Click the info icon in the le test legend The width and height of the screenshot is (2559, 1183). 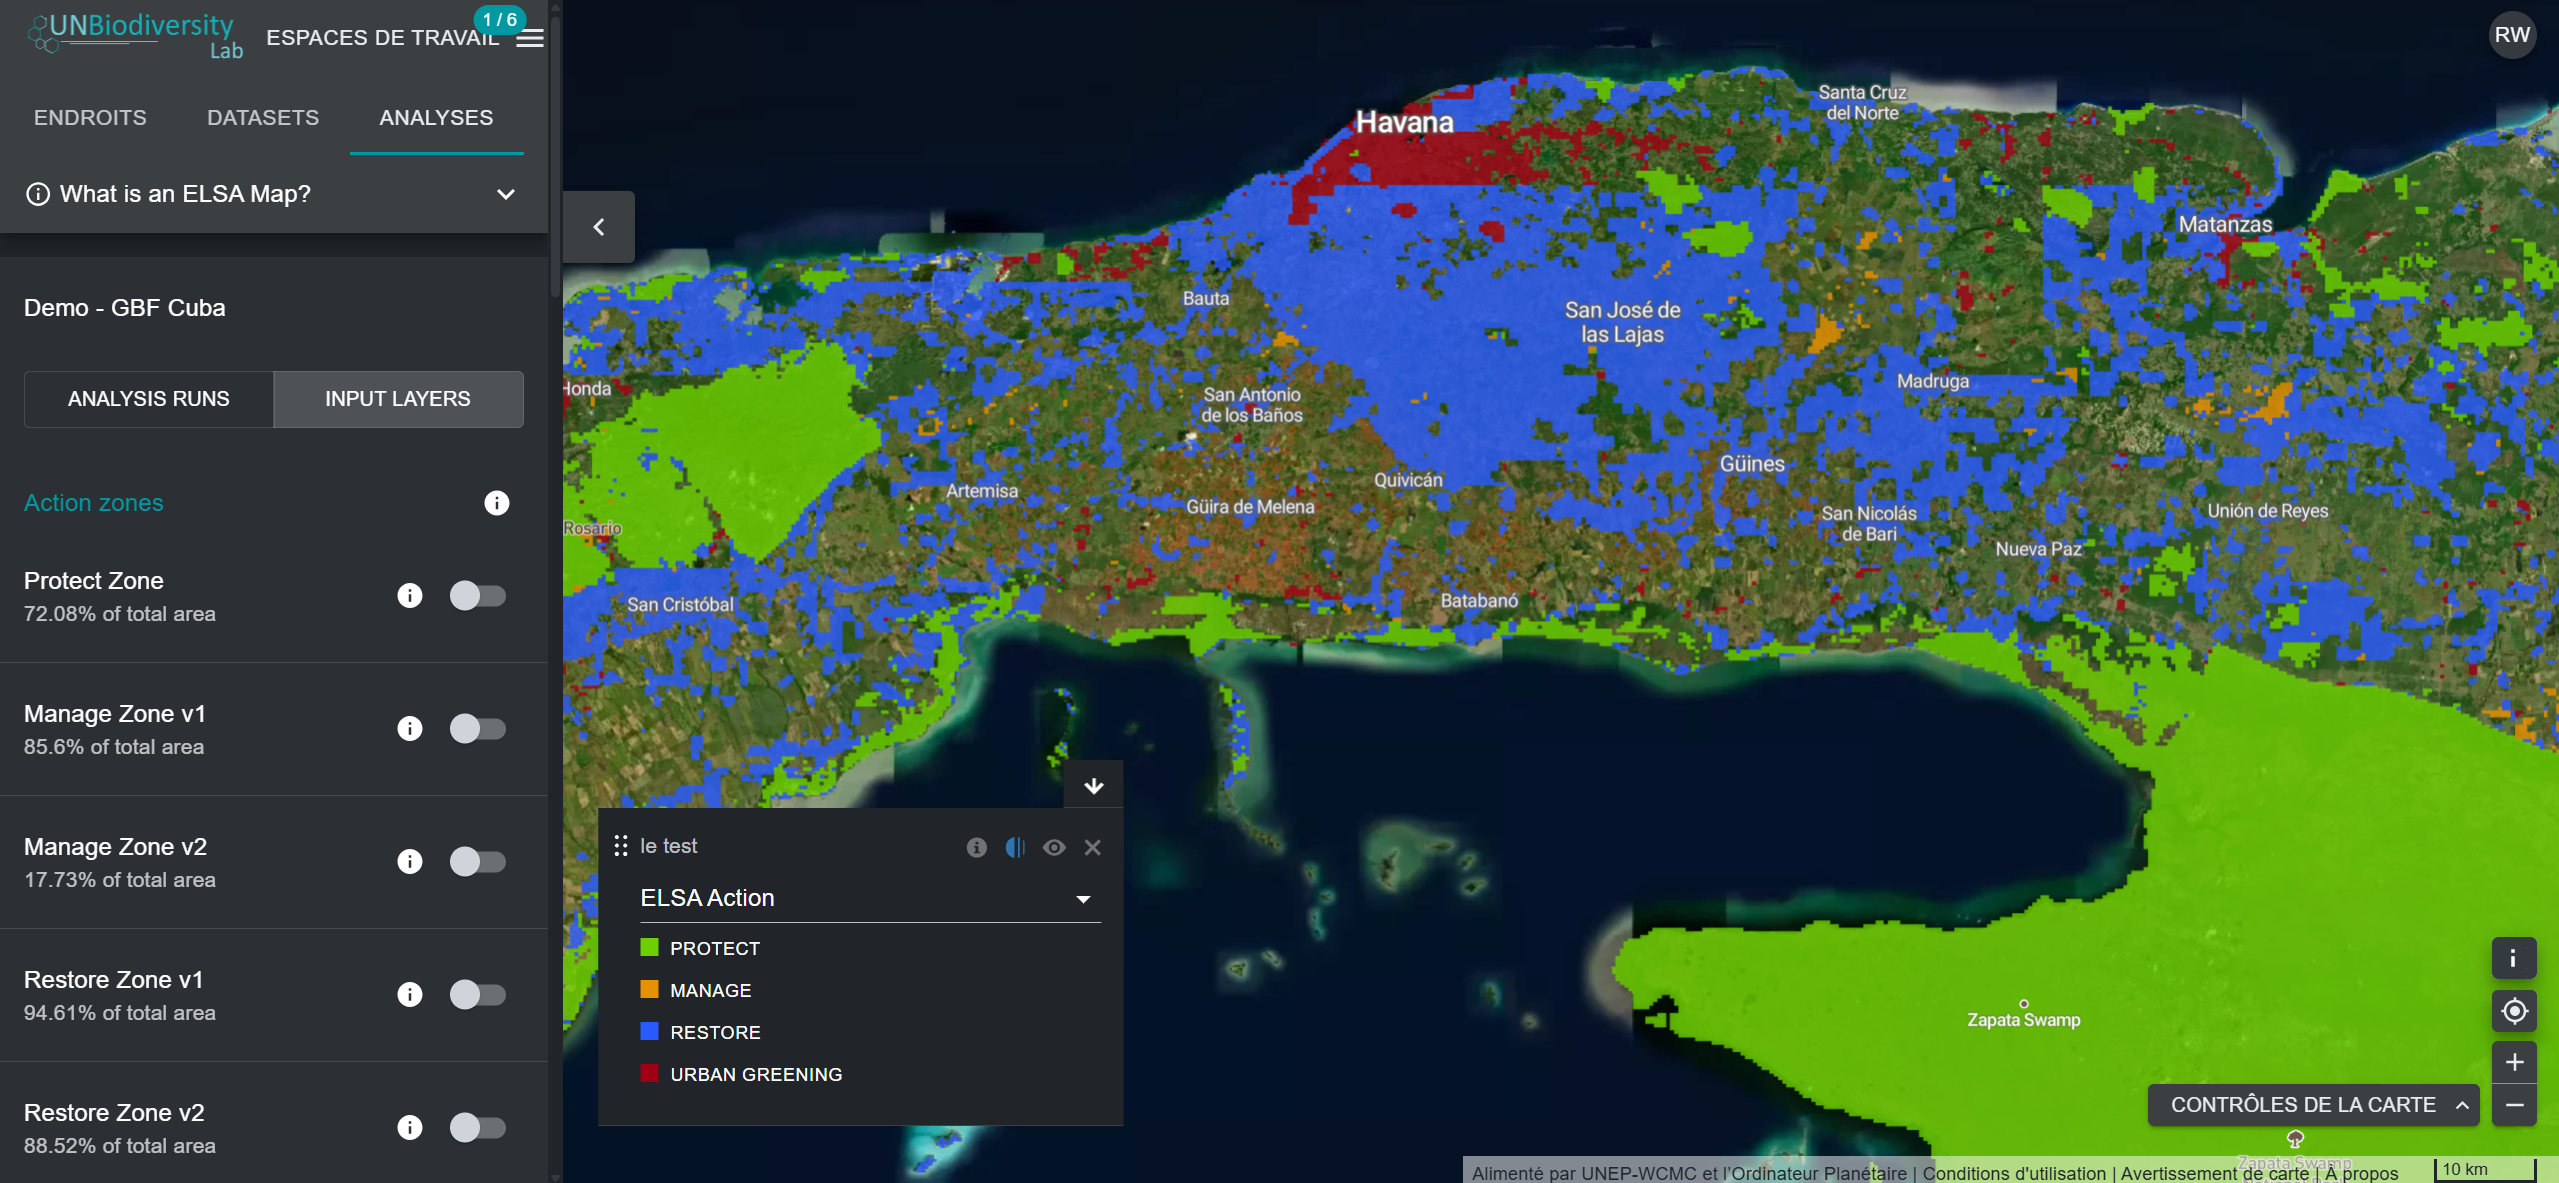click(x=977, y=848)
